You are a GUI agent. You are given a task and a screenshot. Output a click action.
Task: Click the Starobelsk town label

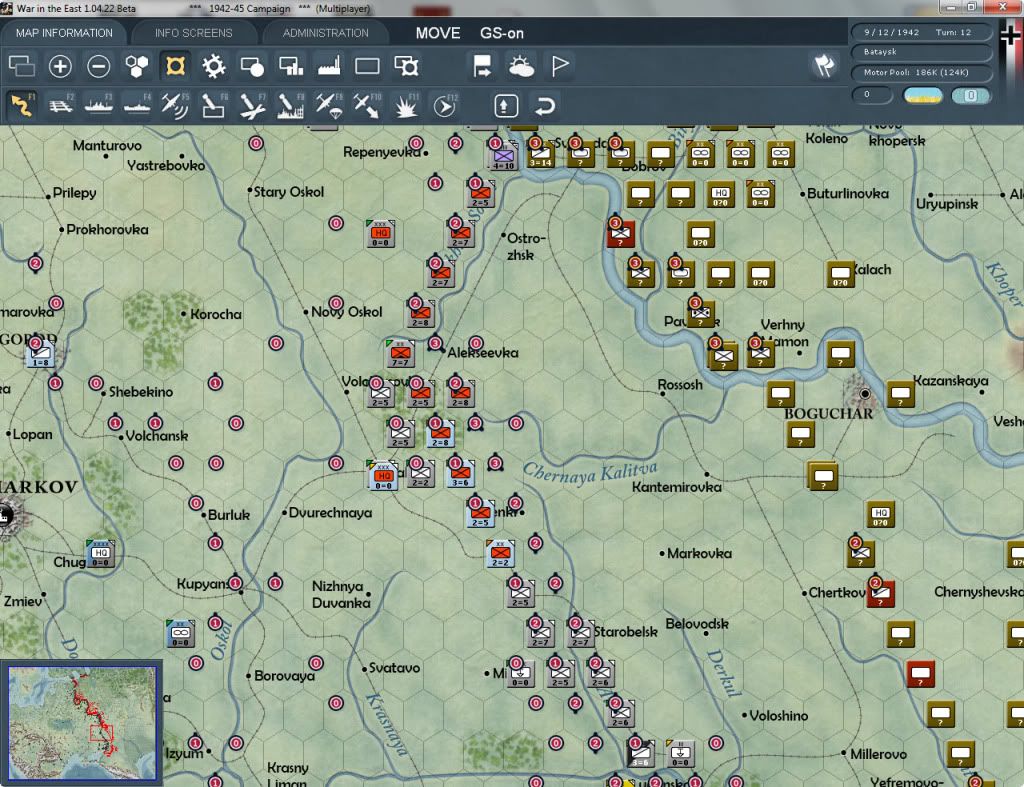626,632
